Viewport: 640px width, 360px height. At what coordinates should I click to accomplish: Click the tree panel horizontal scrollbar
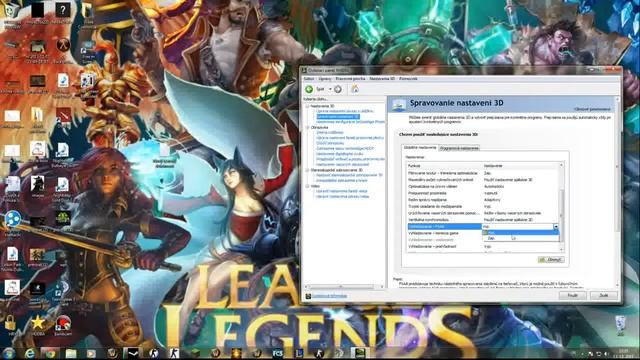click(342, 287)
